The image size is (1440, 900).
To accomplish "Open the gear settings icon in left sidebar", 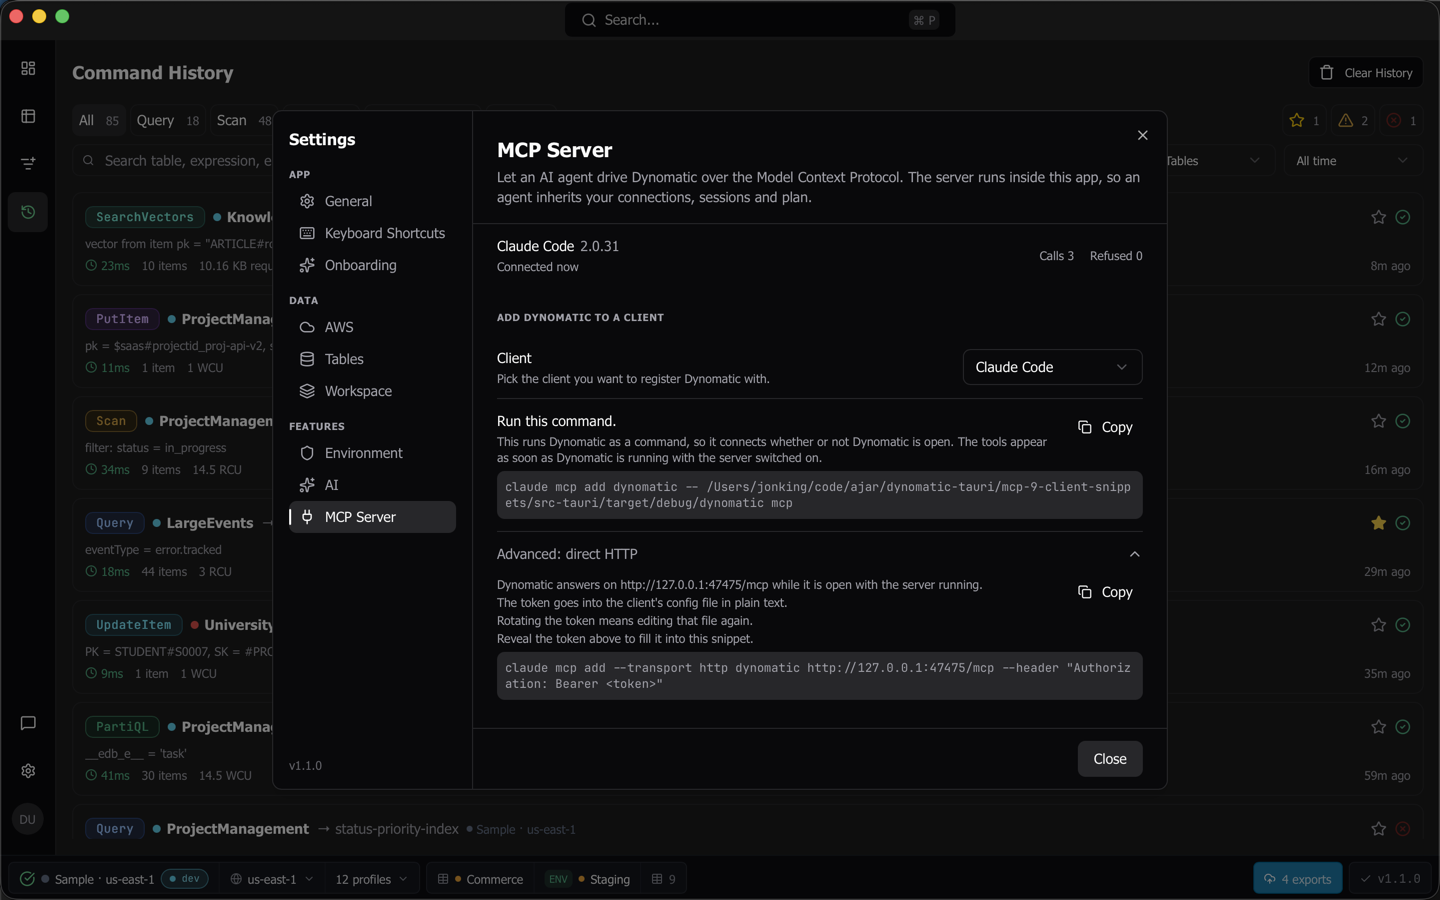I will 28,771.
